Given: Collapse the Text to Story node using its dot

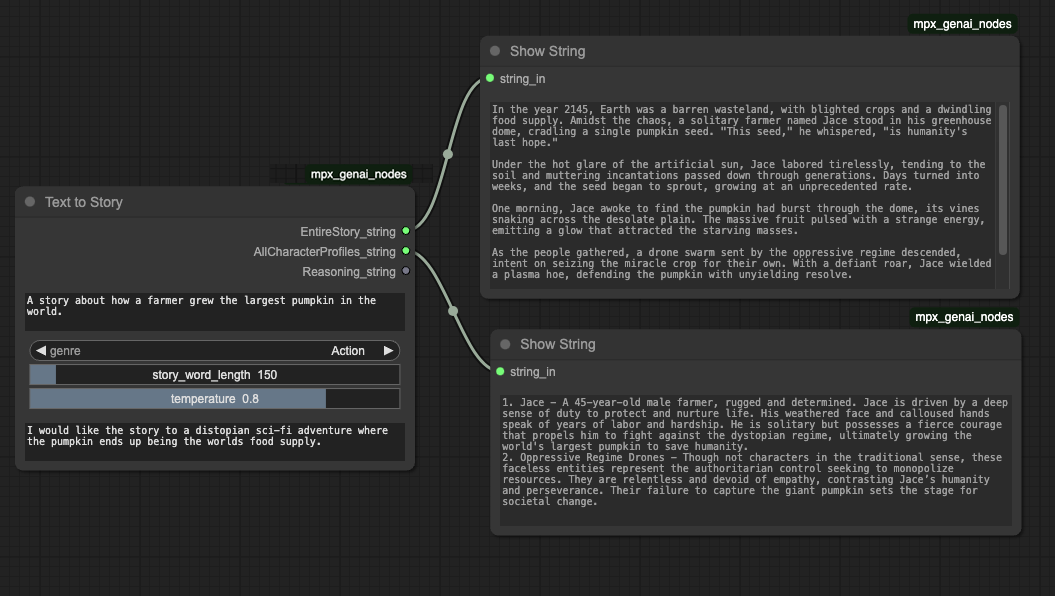Looking at the screenshot, I should tap(30, 202).
